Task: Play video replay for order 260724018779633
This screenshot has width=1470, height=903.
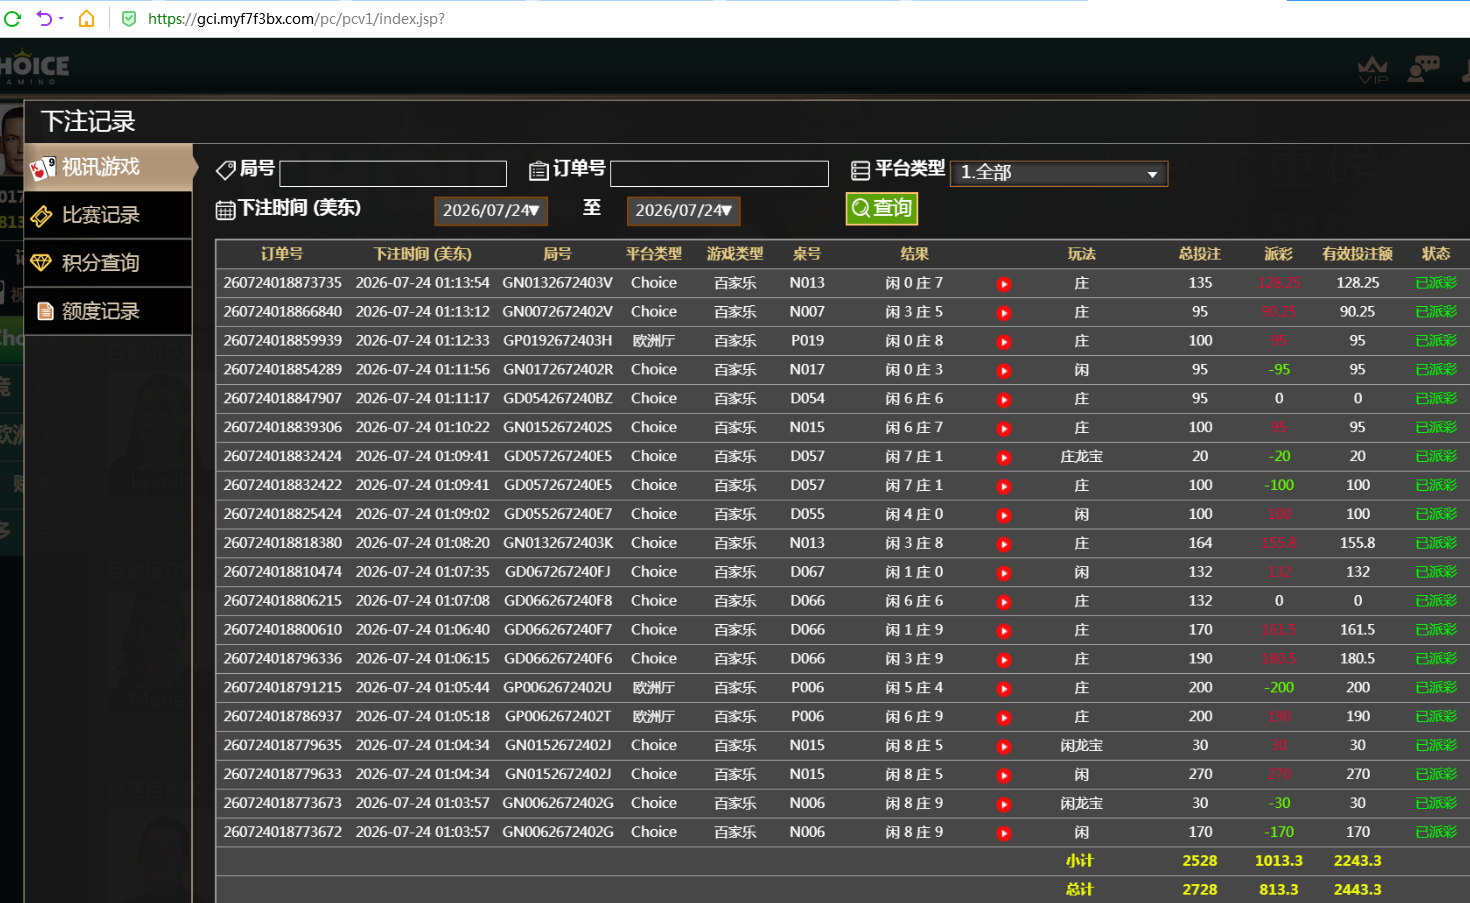Action: tap(1004, 777)
